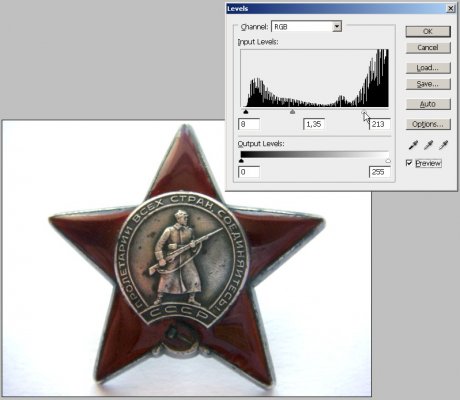Image resolution: width=460 pixels, height=400 pixels.
Task: Focus the input highlight field showing 213
Action: pyautogui.click(x=380, y=124)
